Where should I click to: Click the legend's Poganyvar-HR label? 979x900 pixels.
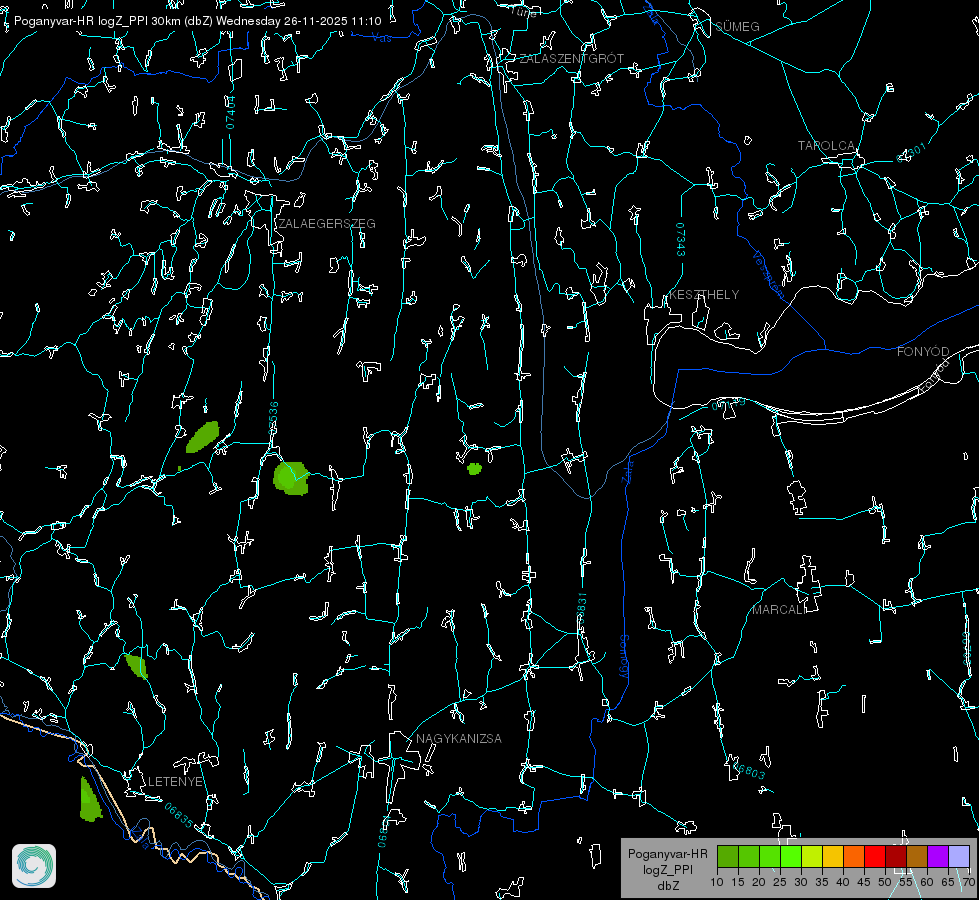click(x=667, y=853)
